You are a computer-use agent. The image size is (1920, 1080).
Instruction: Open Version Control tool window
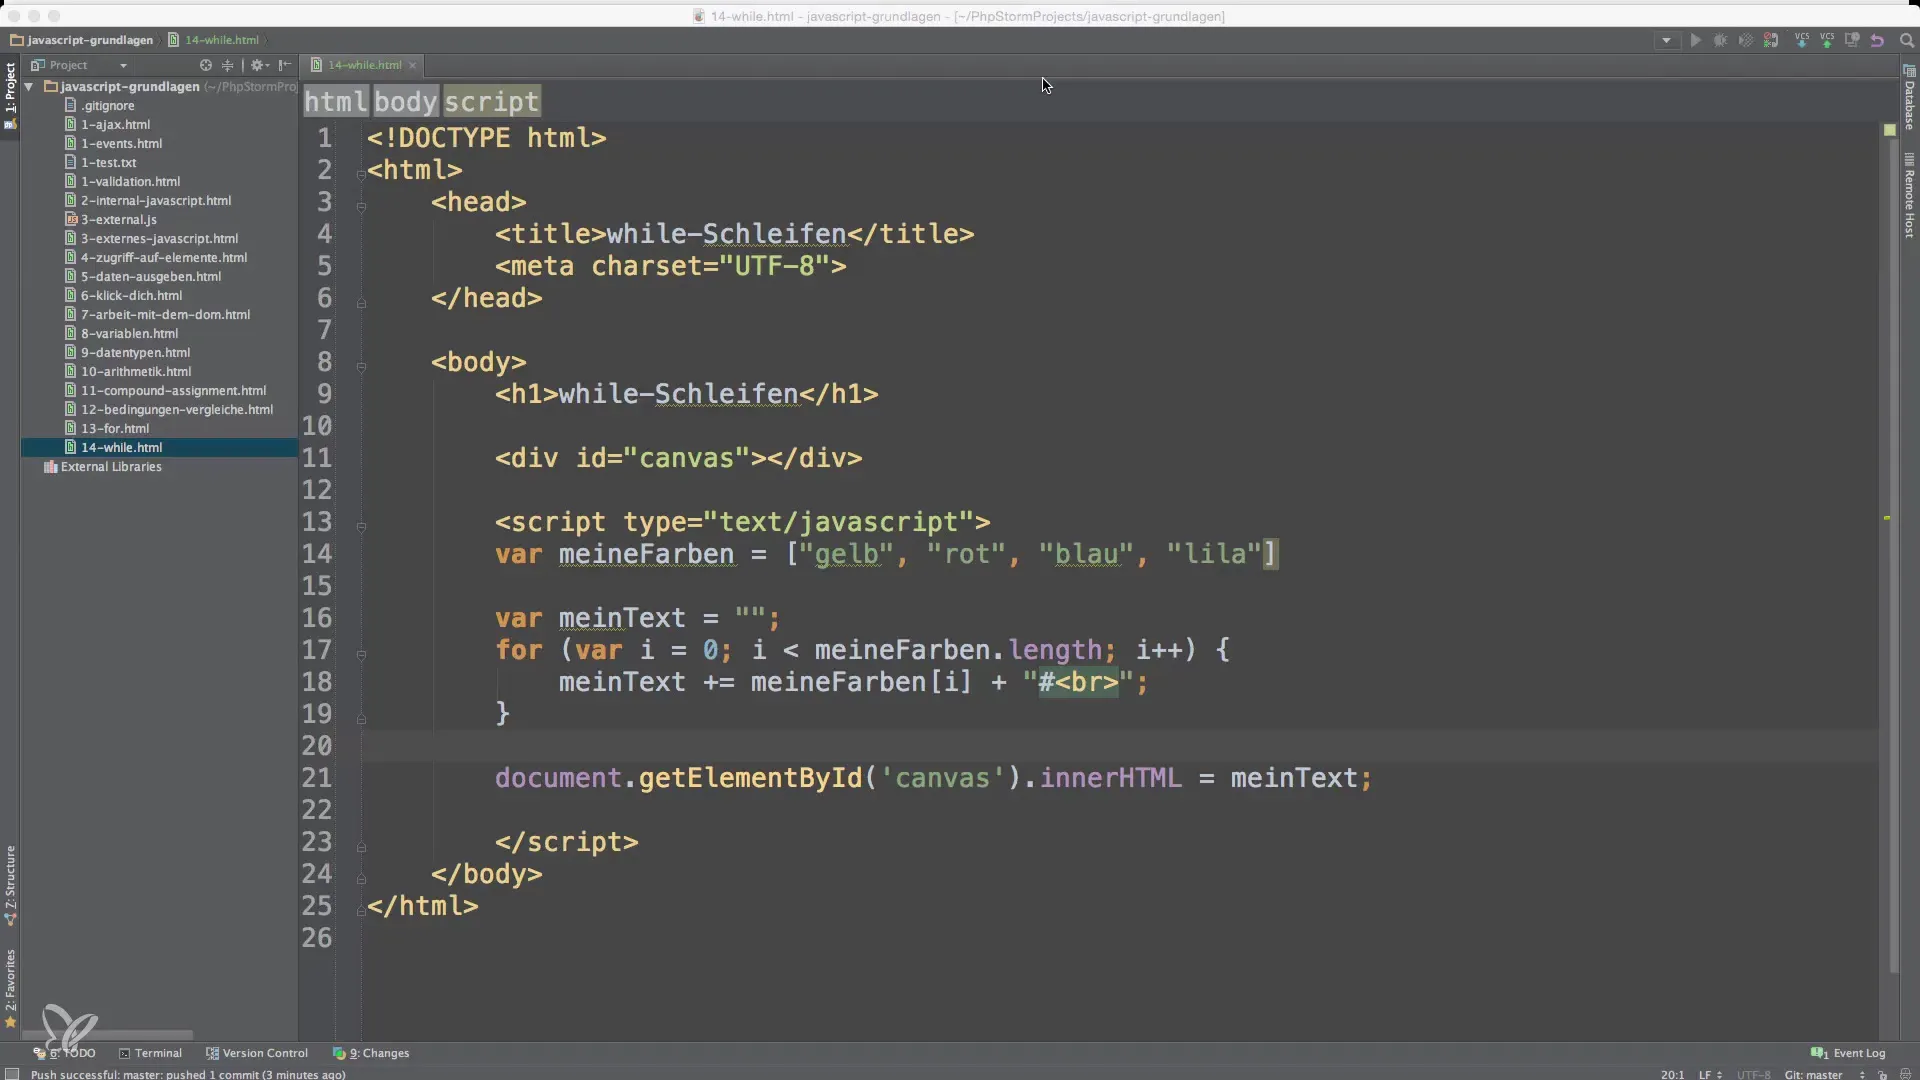pyautogui.click(x=257, y=1053)
